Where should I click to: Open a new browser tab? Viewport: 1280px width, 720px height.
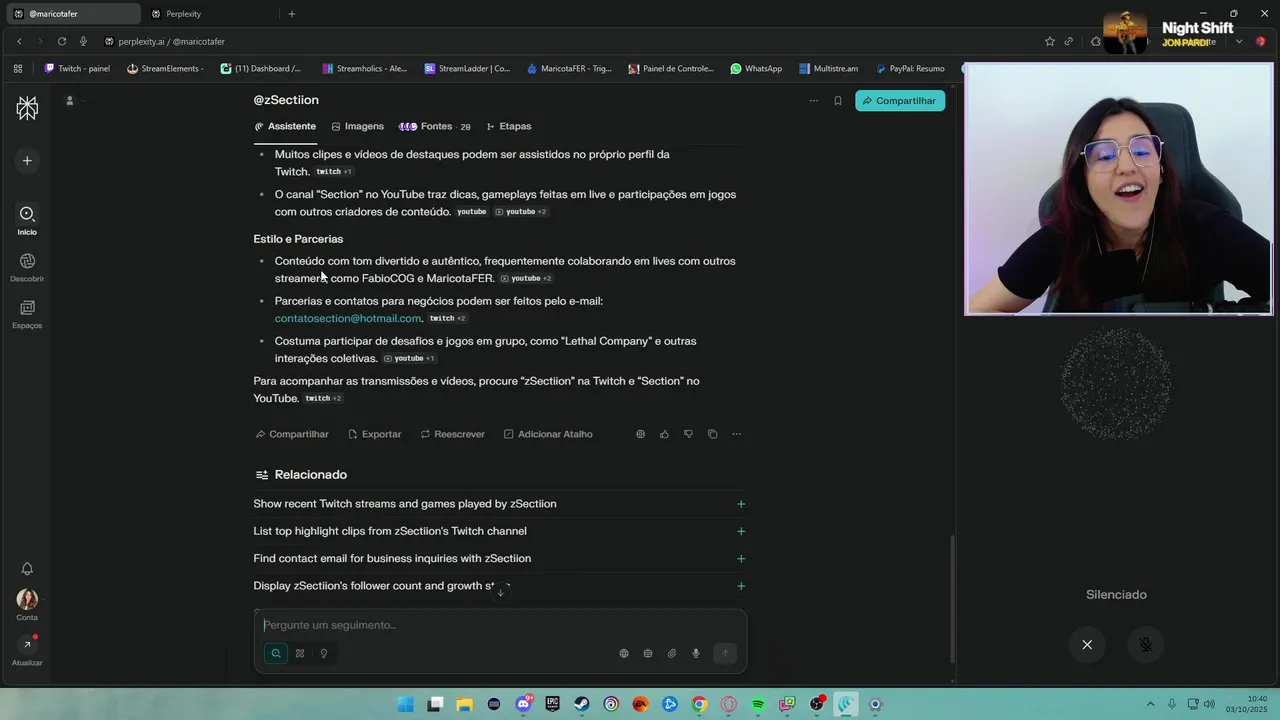click(x=292, y=14)
